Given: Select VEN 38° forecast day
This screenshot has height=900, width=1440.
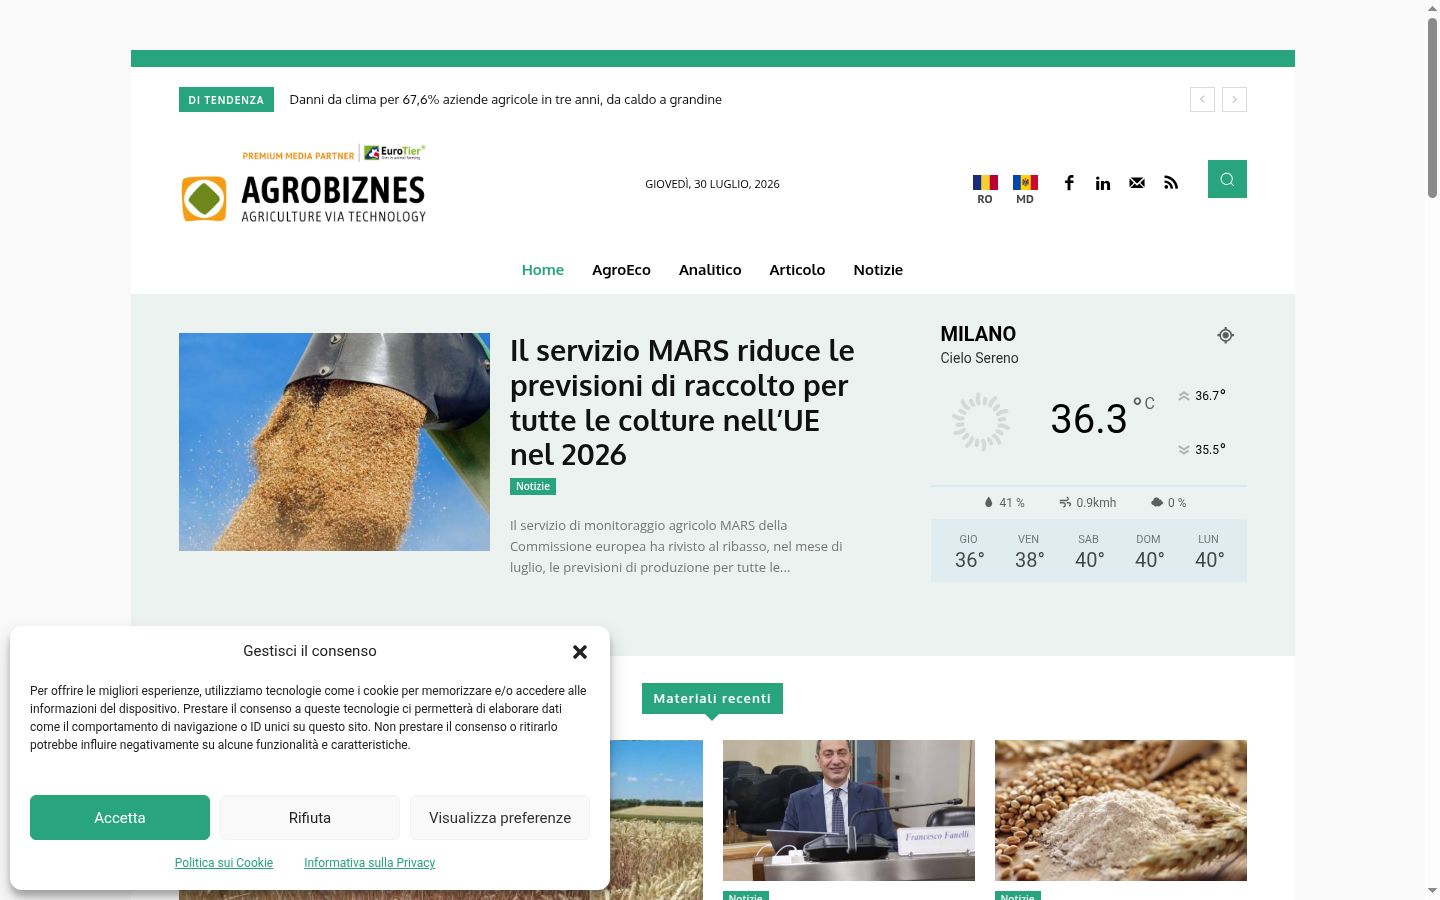Looking at the screenshot, I should click(1029, 551).
